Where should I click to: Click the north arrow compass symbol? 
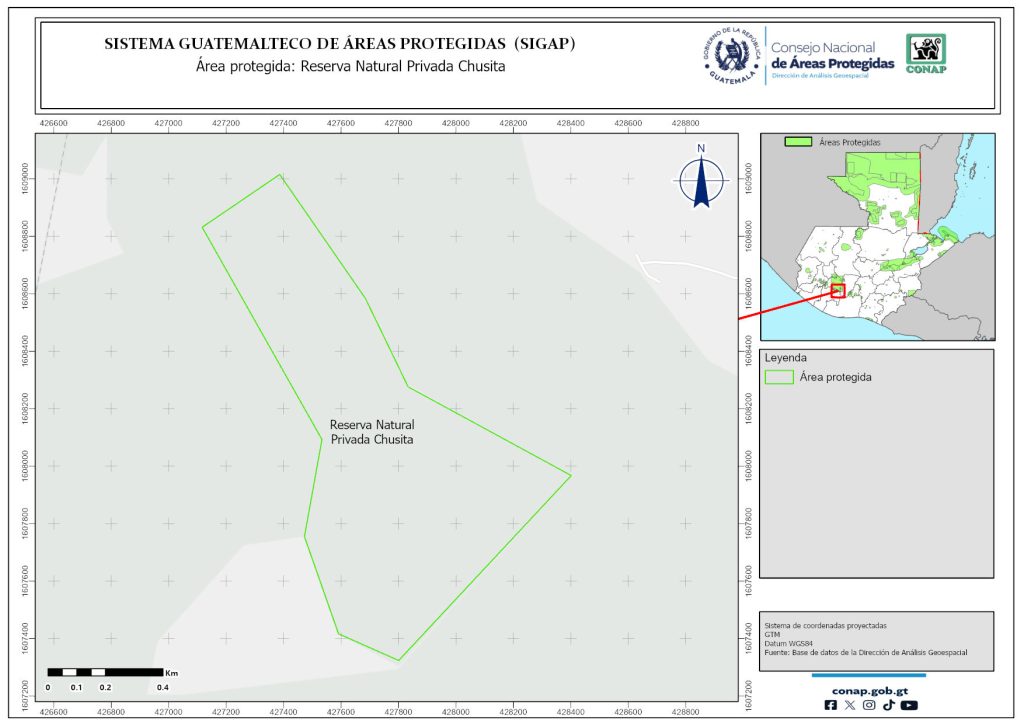[x=701, y=178]
